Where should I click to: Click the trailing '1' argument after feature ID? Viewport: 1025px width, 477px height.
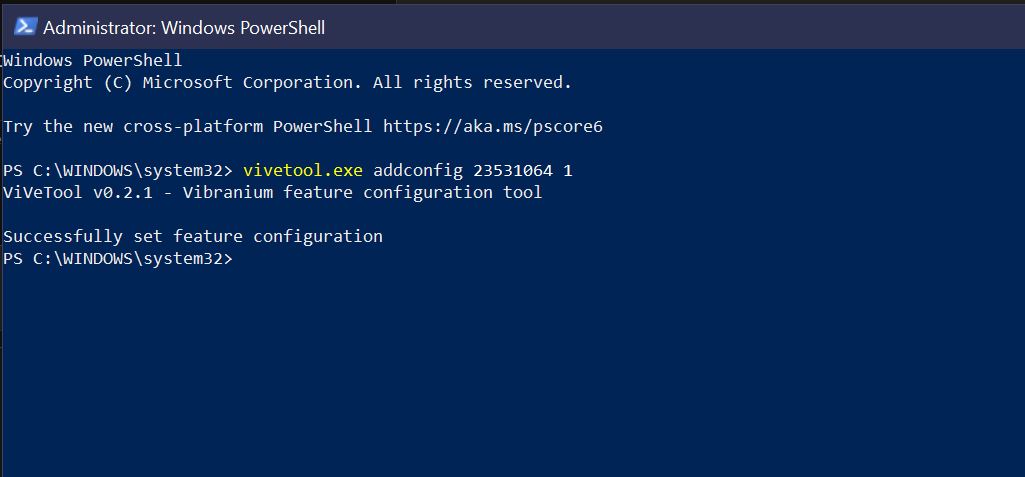568,171
